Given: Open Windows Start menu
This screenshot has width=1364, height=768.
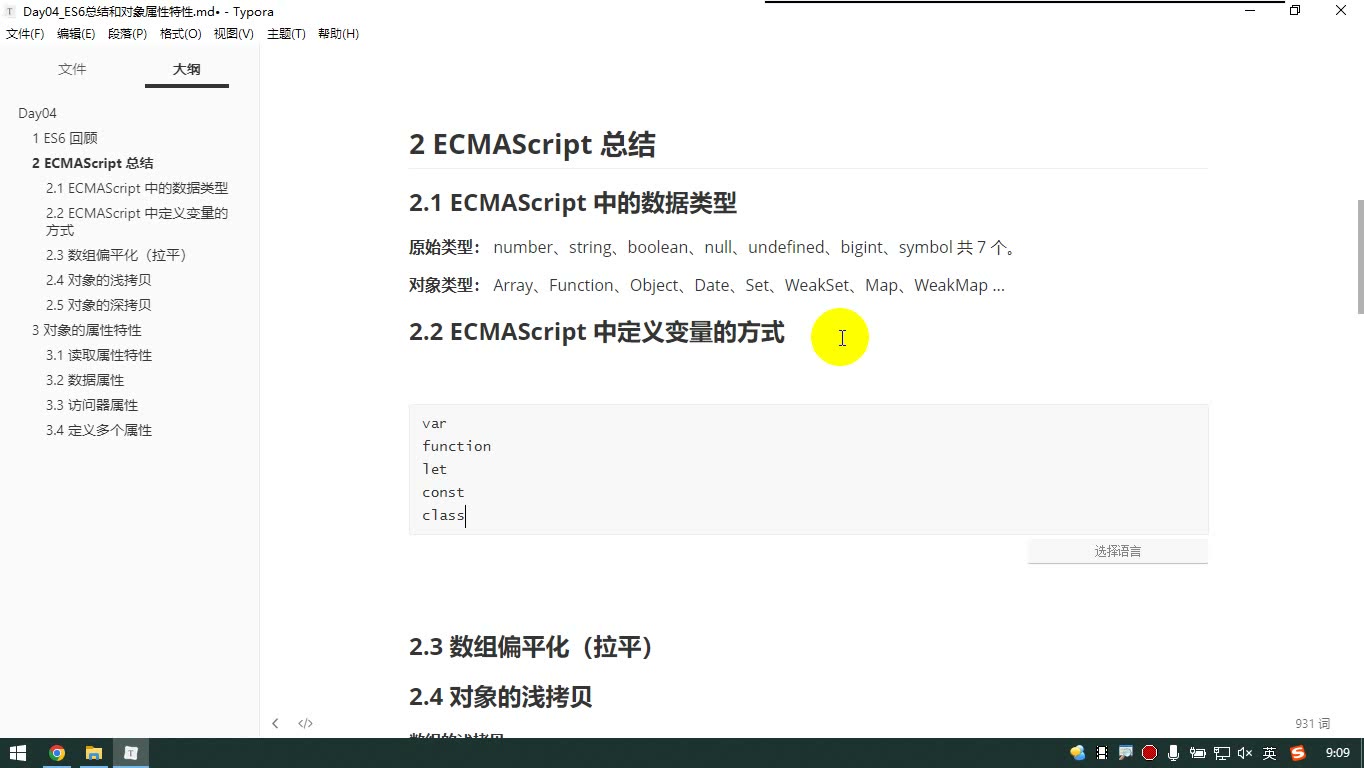Looking at the screenshot, I should (18, 753).
